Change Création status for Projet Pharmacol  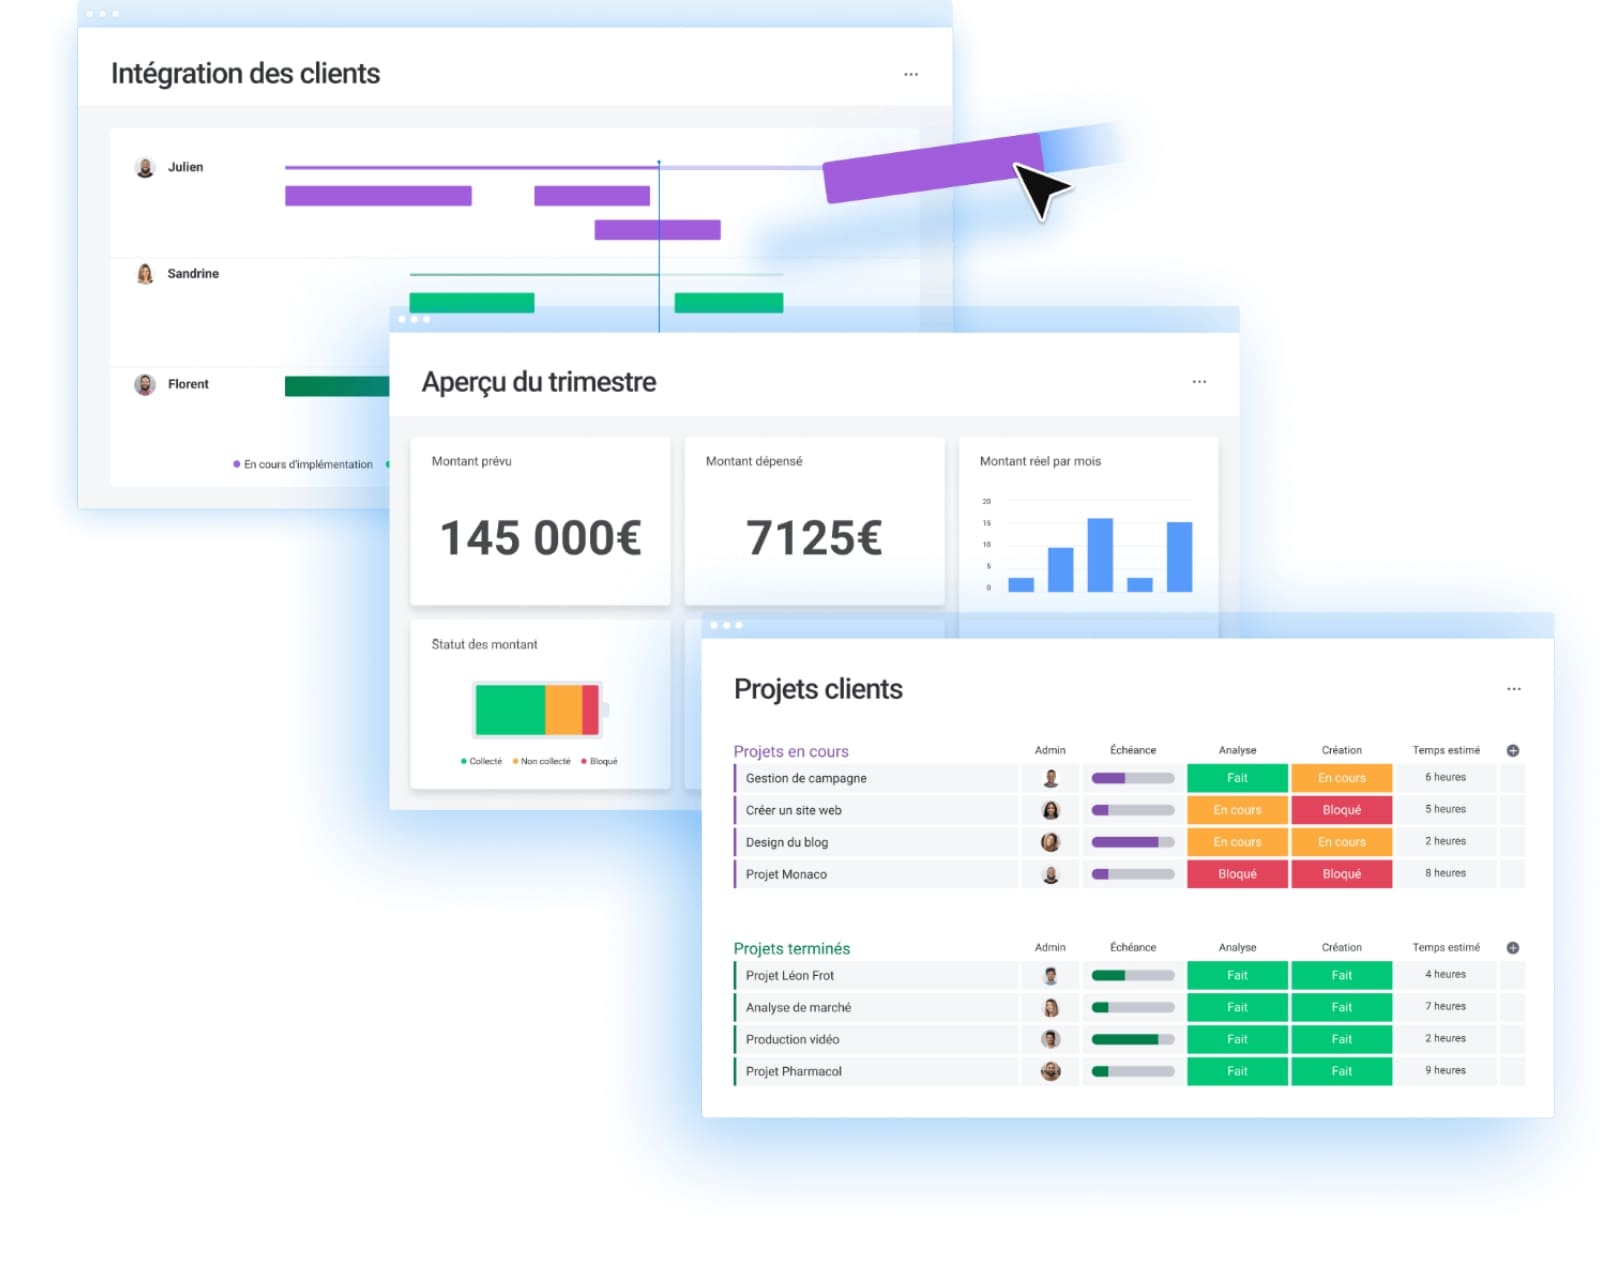coord(1341,1071)
